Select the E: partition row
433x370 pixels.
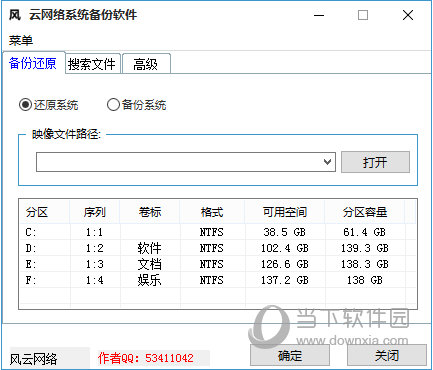(218, 264)
